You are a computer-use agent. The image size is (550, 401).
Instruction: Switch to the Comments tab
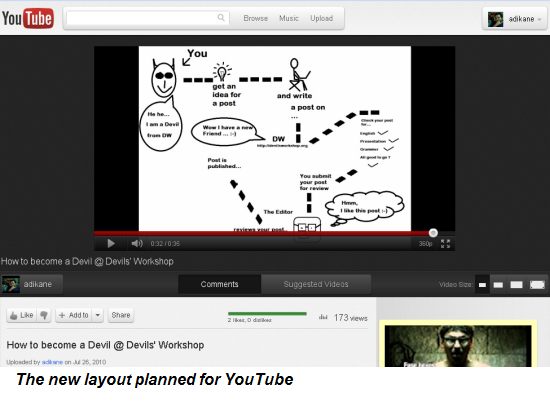220,284
